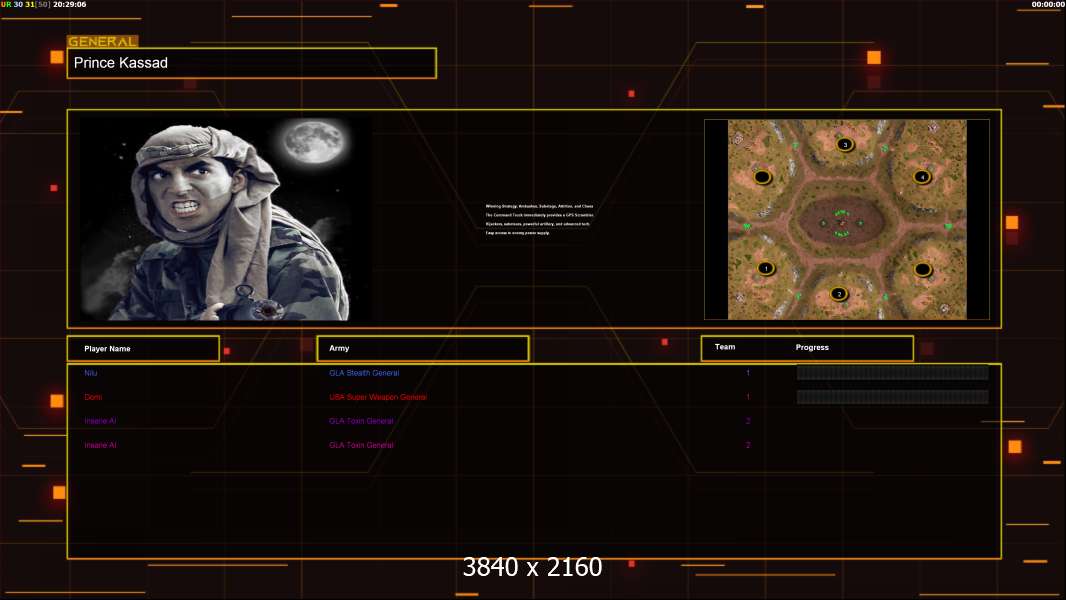Click Domi's loading progress bar
This screenshot has height=600, width=1066.
pos(893,397)
